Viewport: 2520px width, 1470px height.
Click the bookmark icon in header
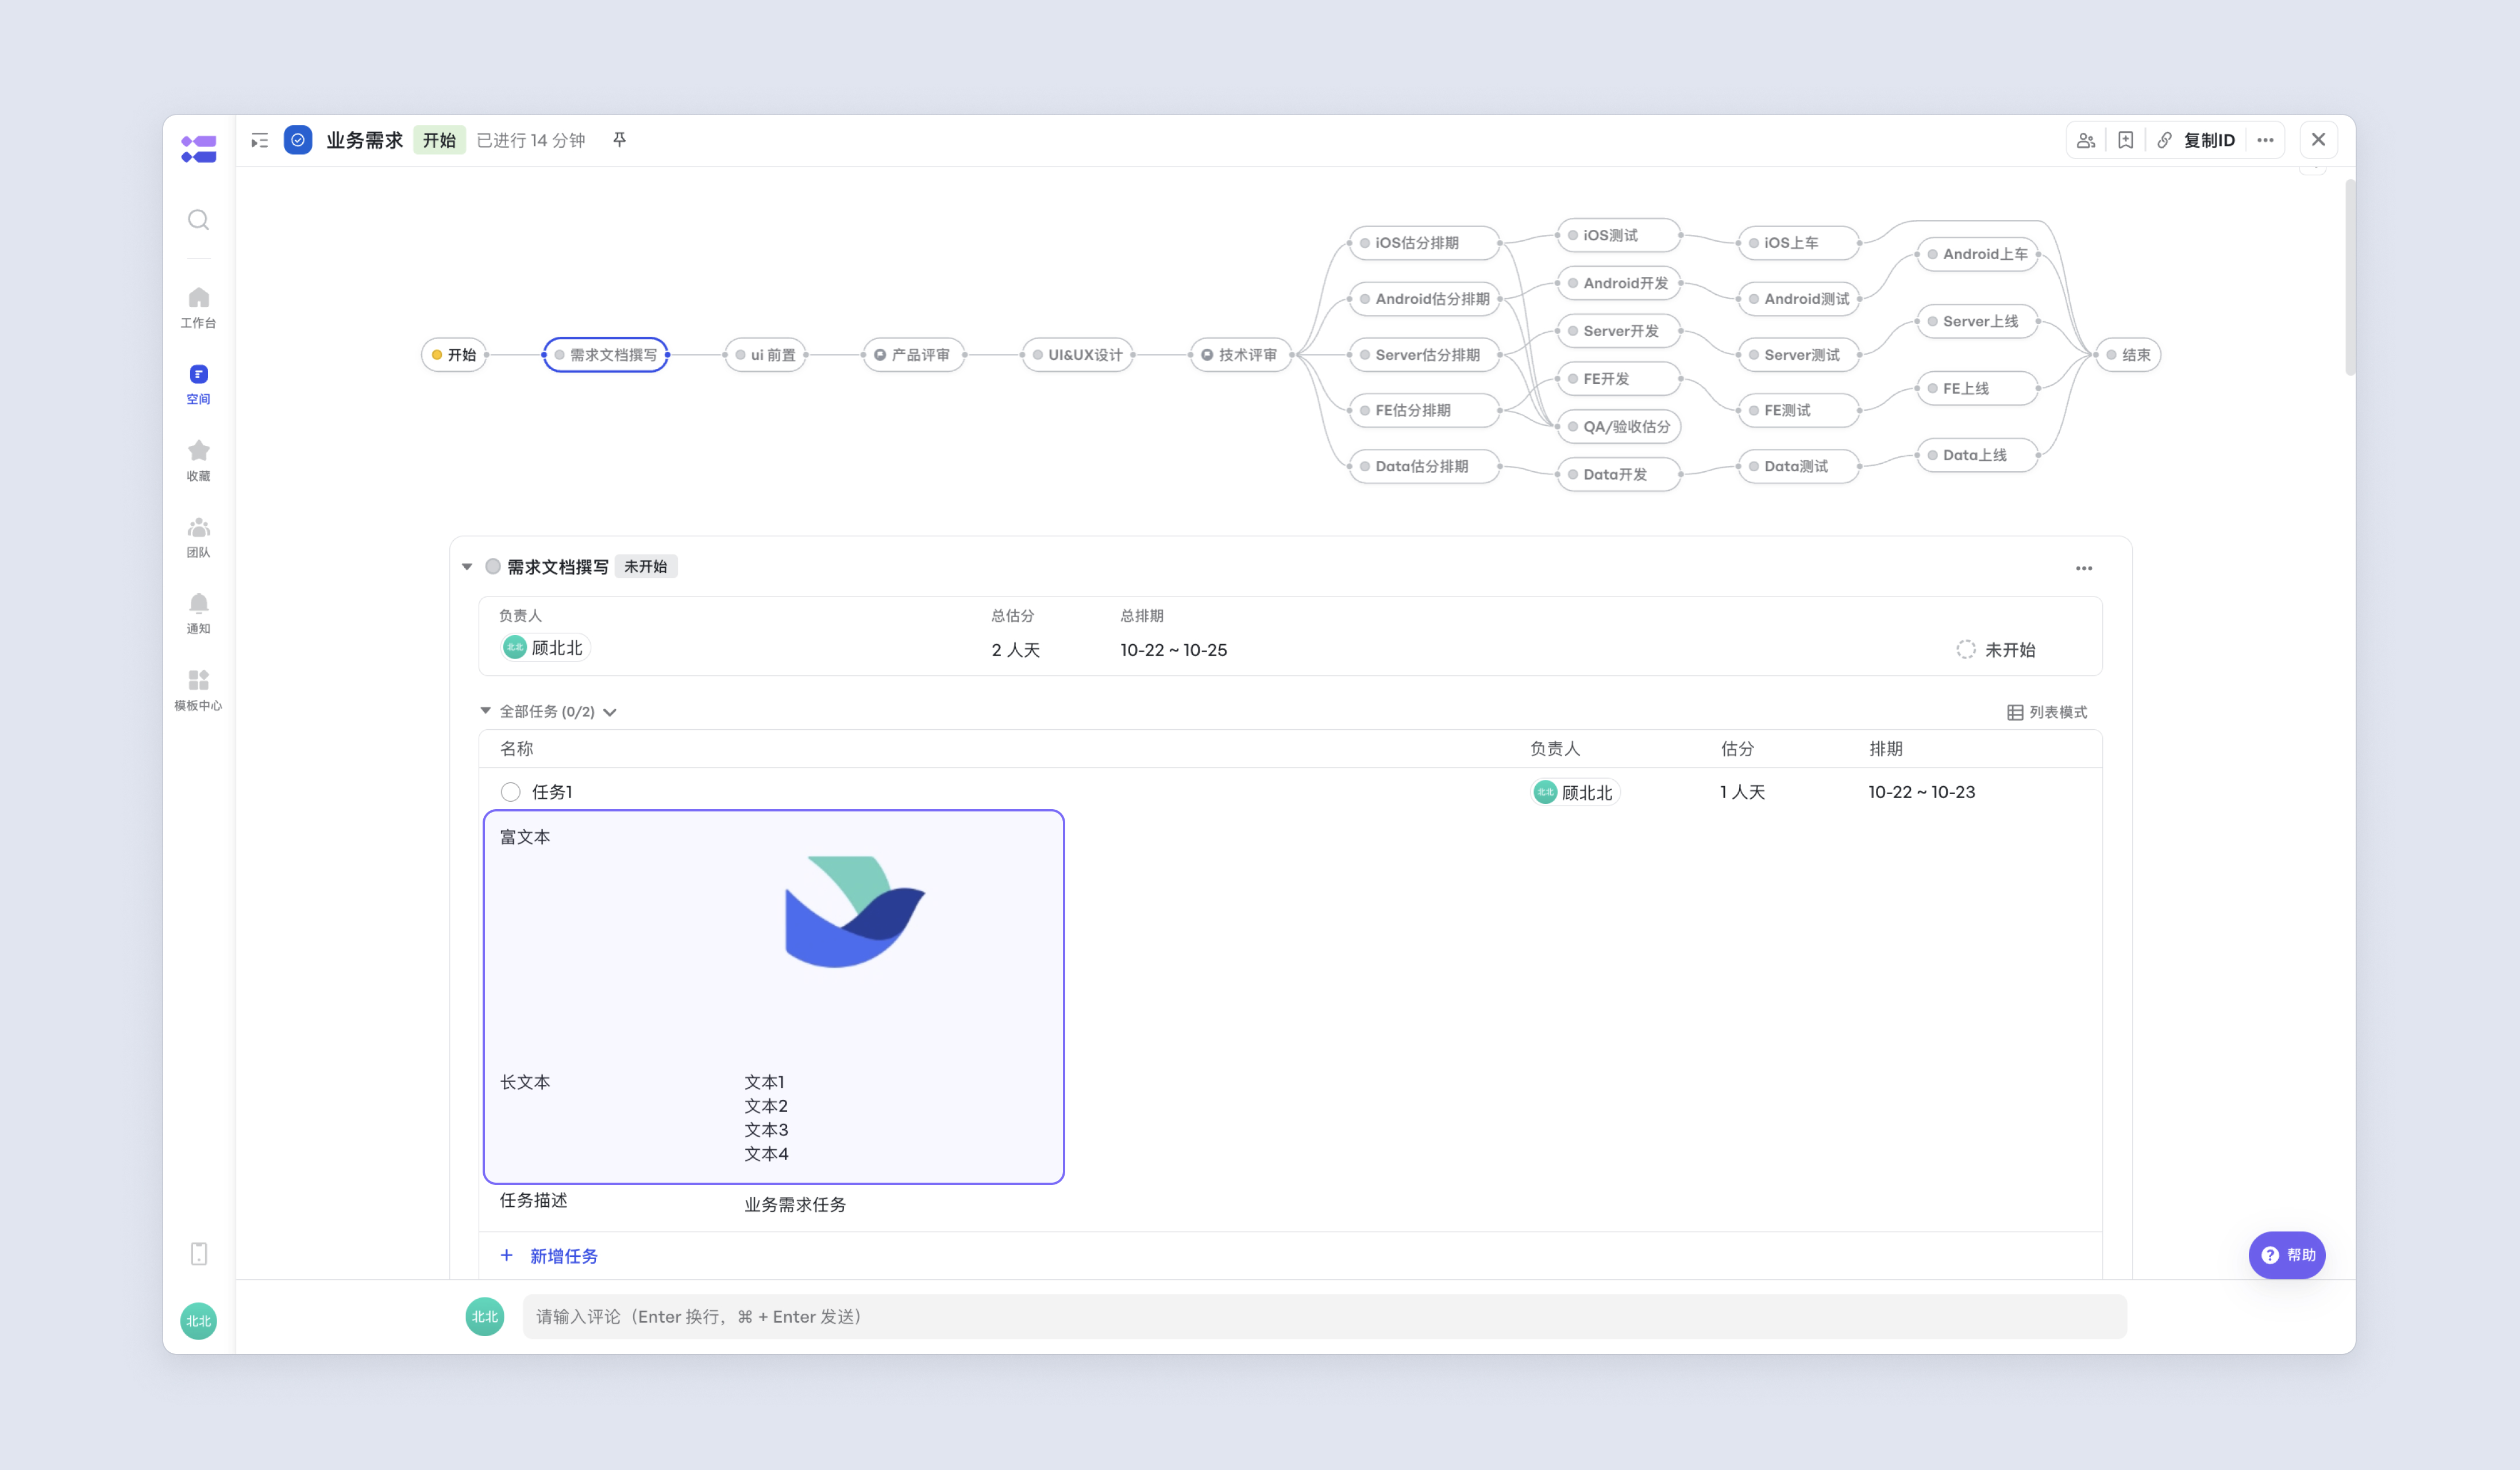coord(2125,141)
